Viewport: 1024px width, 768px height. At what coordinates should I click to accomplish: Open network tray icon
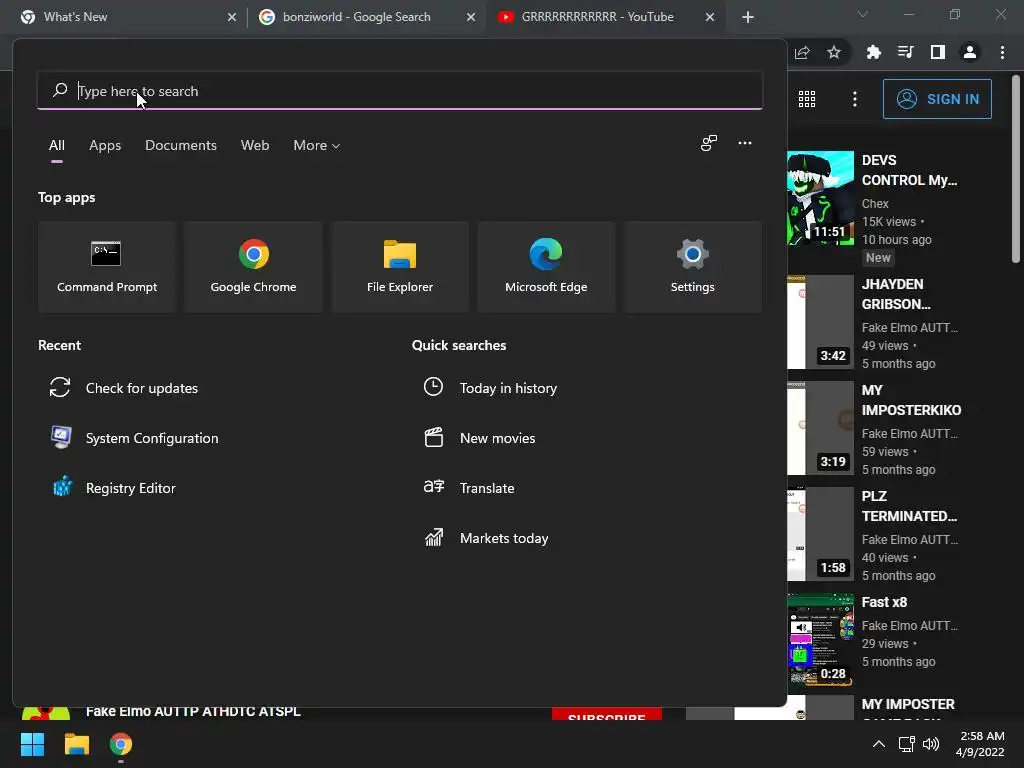(x=906, y=744)
